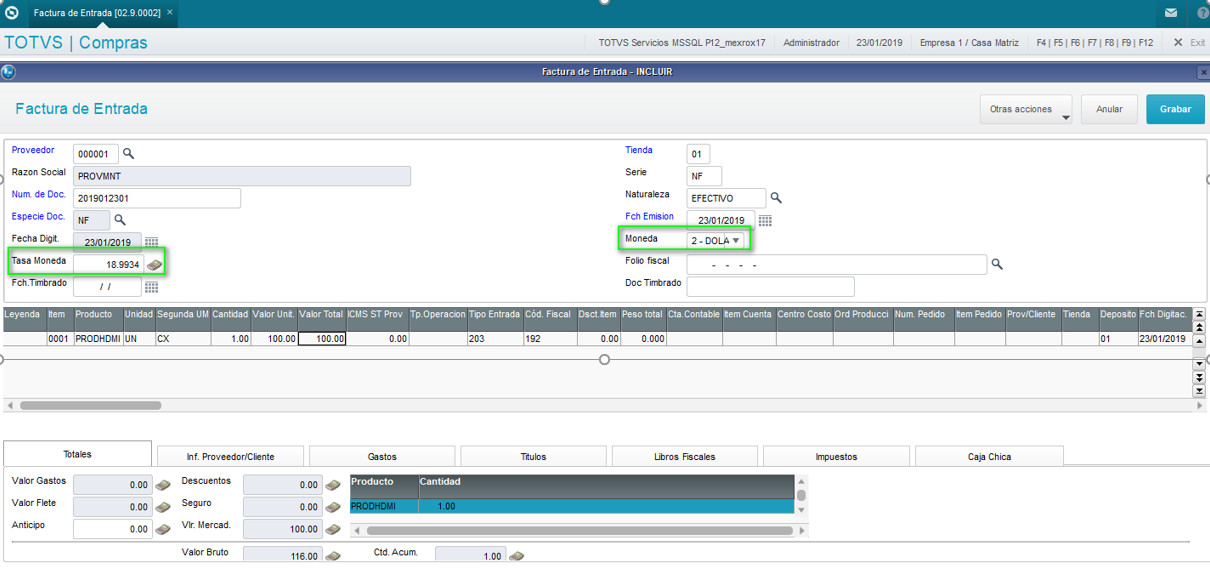Click the Tienda input field
Viewport: 1210px width, 569px height.
click(x=698, y=154)
